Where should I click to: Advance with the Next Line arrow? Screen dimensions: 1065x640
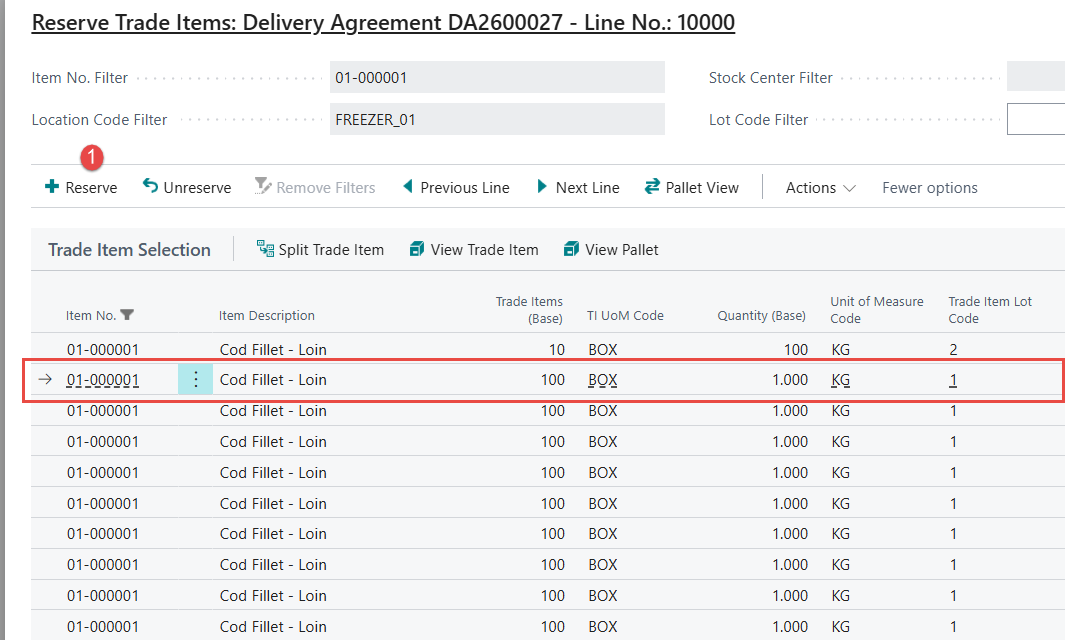point(542,187)
